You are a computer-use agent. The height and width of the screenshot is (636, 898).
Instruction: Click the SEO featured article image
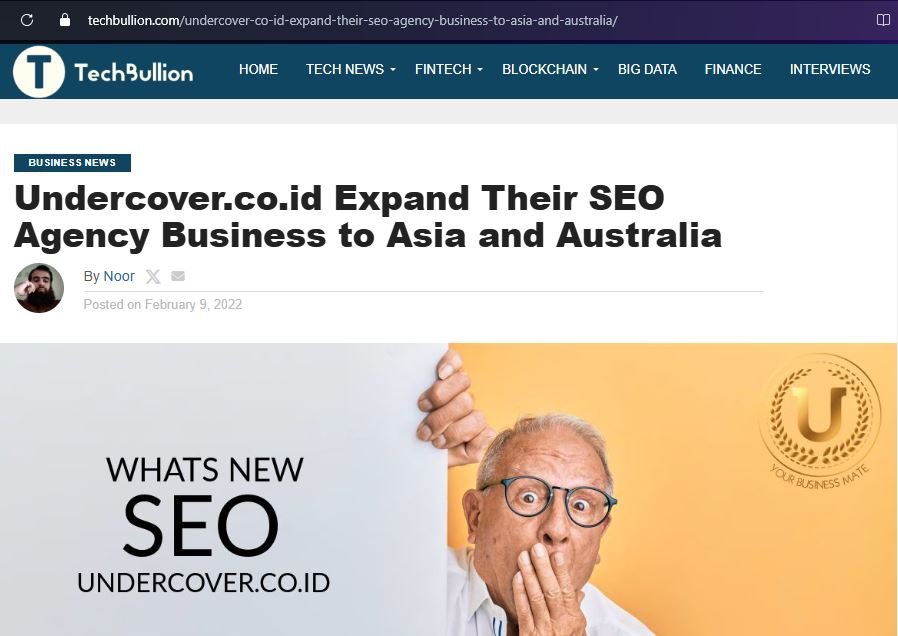449,489
